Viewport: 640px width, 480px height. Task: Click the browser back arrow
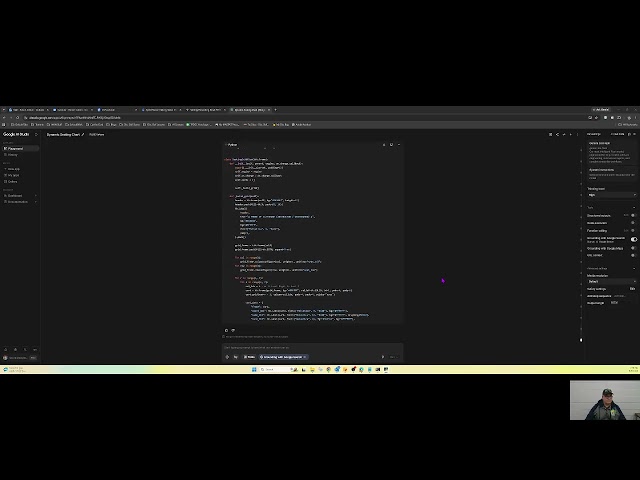point(4,118)
